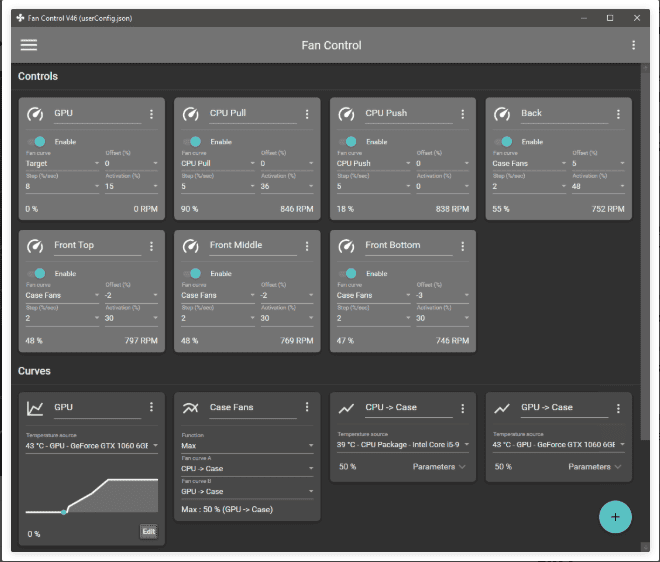This screenshot has width=660, height=562.
Task: Click the mix icon on the Case Fans curve
Action: pyautogui.click(x=191, y=408)
